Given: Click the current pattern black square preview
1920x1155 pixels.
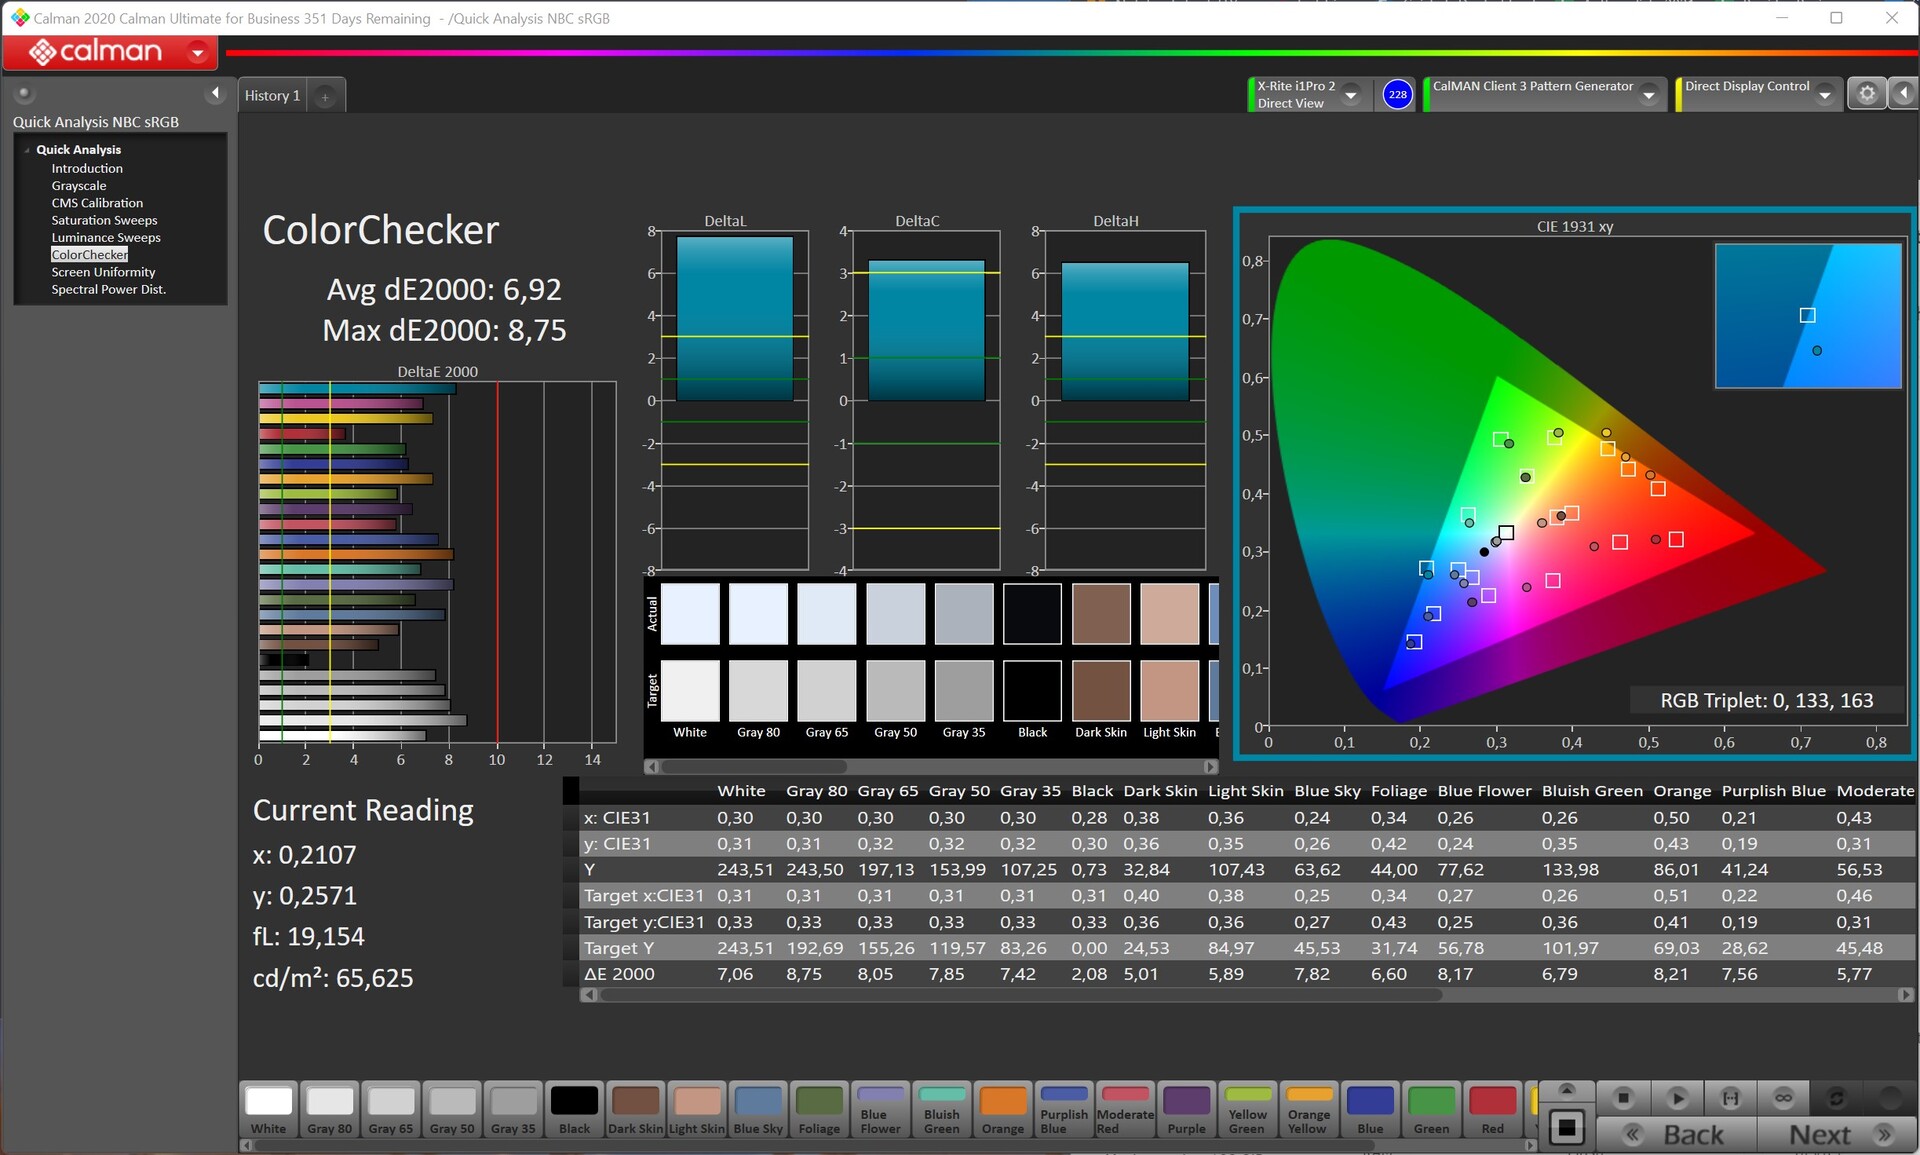Looking at the screenshot, I should pyautogui.click(x=1566, y=1128).
